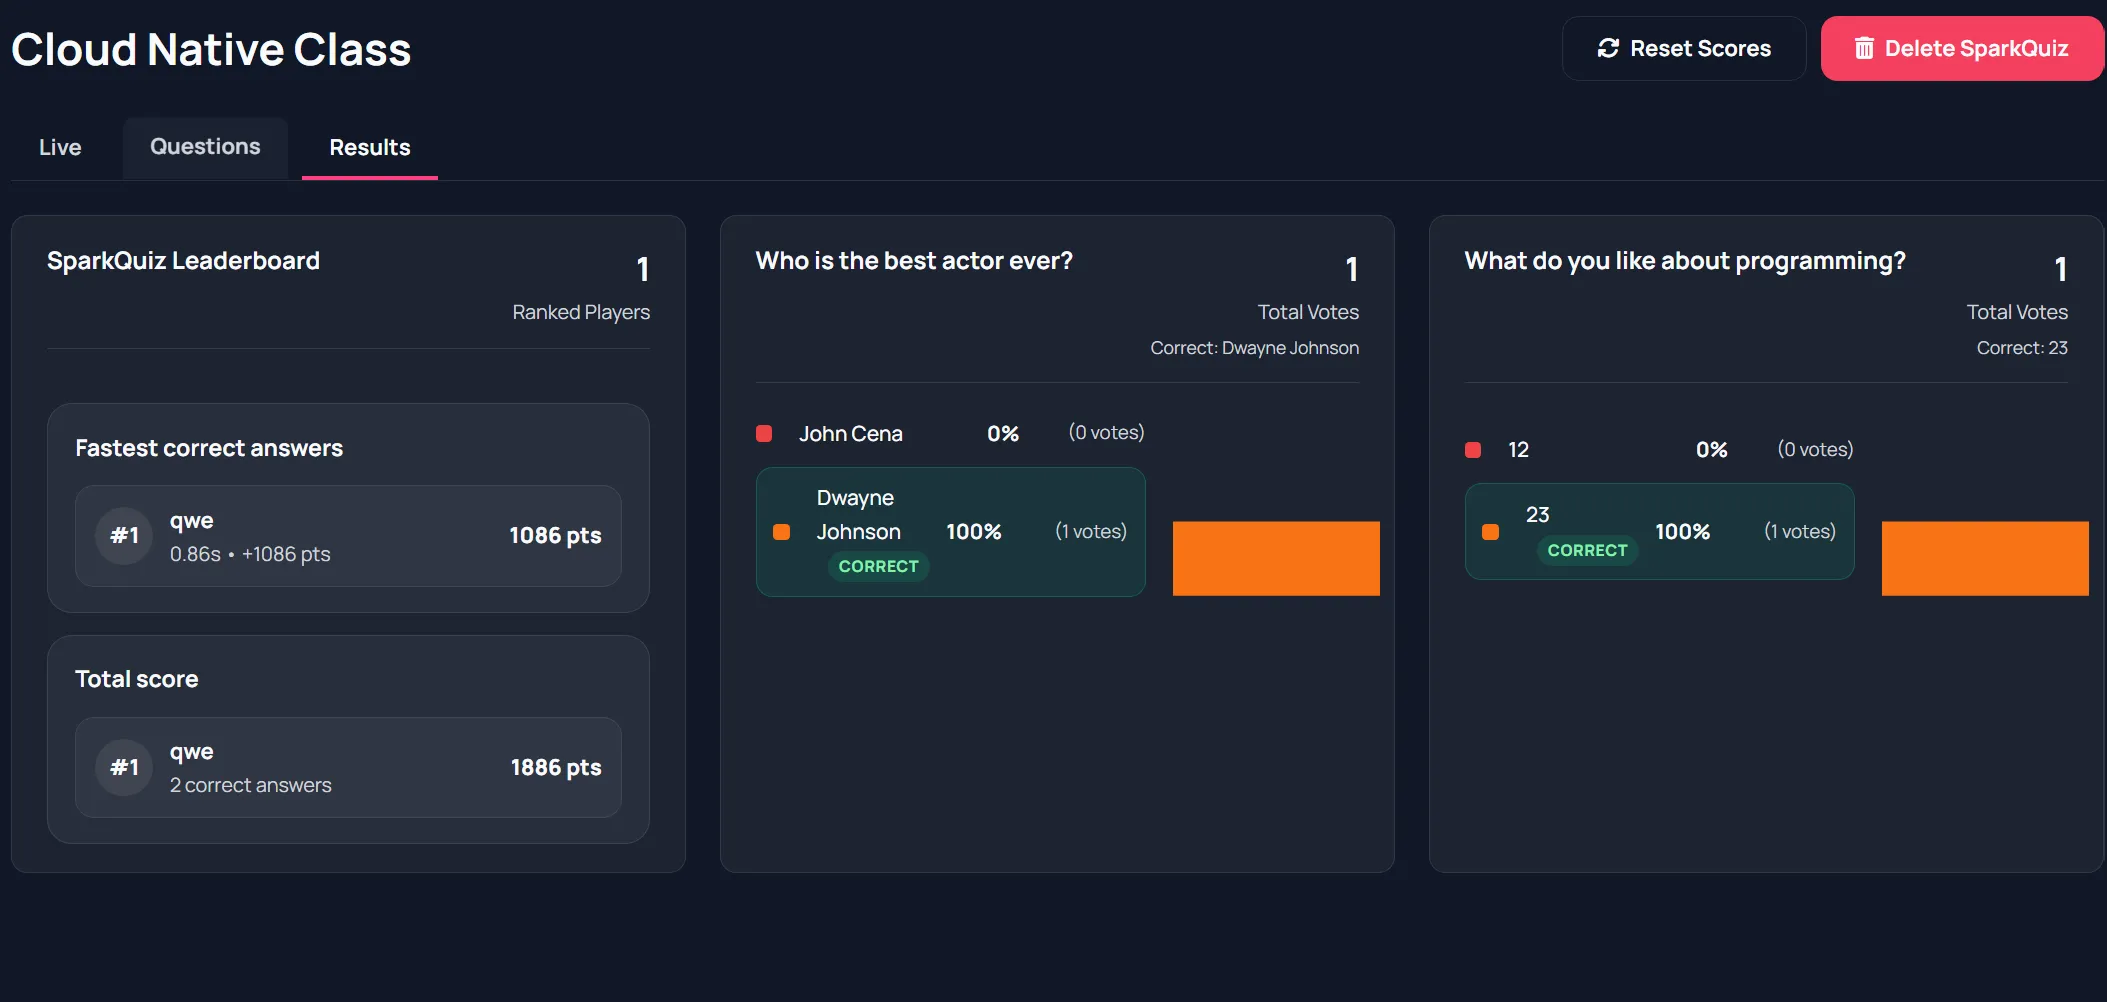Click the refresh icon in Reset Scores
This screenshot has height=1002, width=2107.
(x=1608, y=47)
